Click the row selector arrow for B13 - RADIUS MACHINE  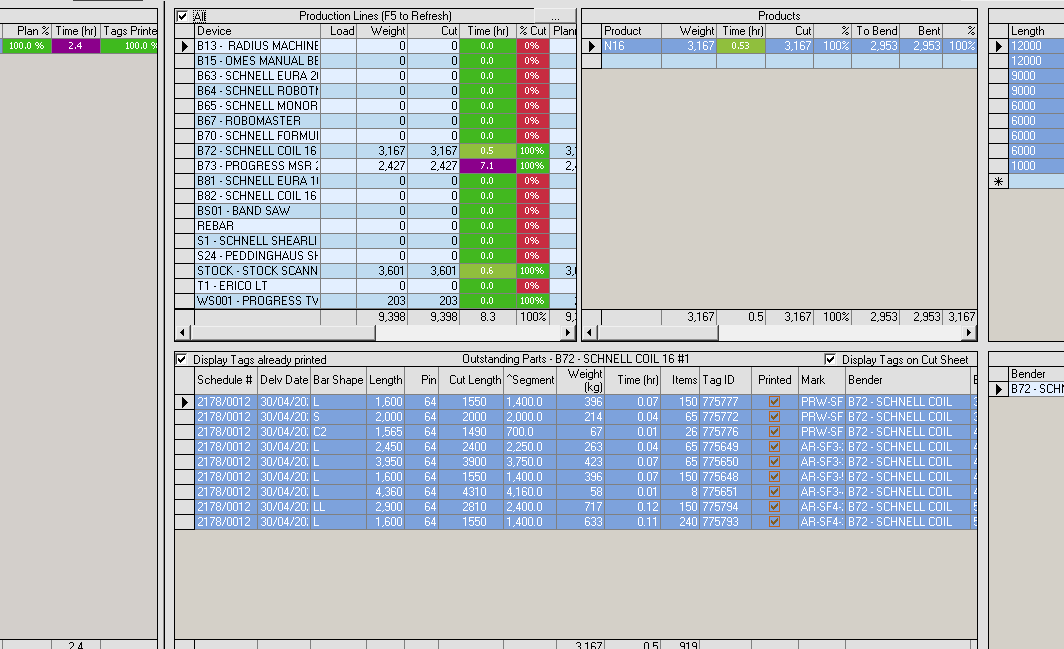pyautogui.click(x=185, y=45)
